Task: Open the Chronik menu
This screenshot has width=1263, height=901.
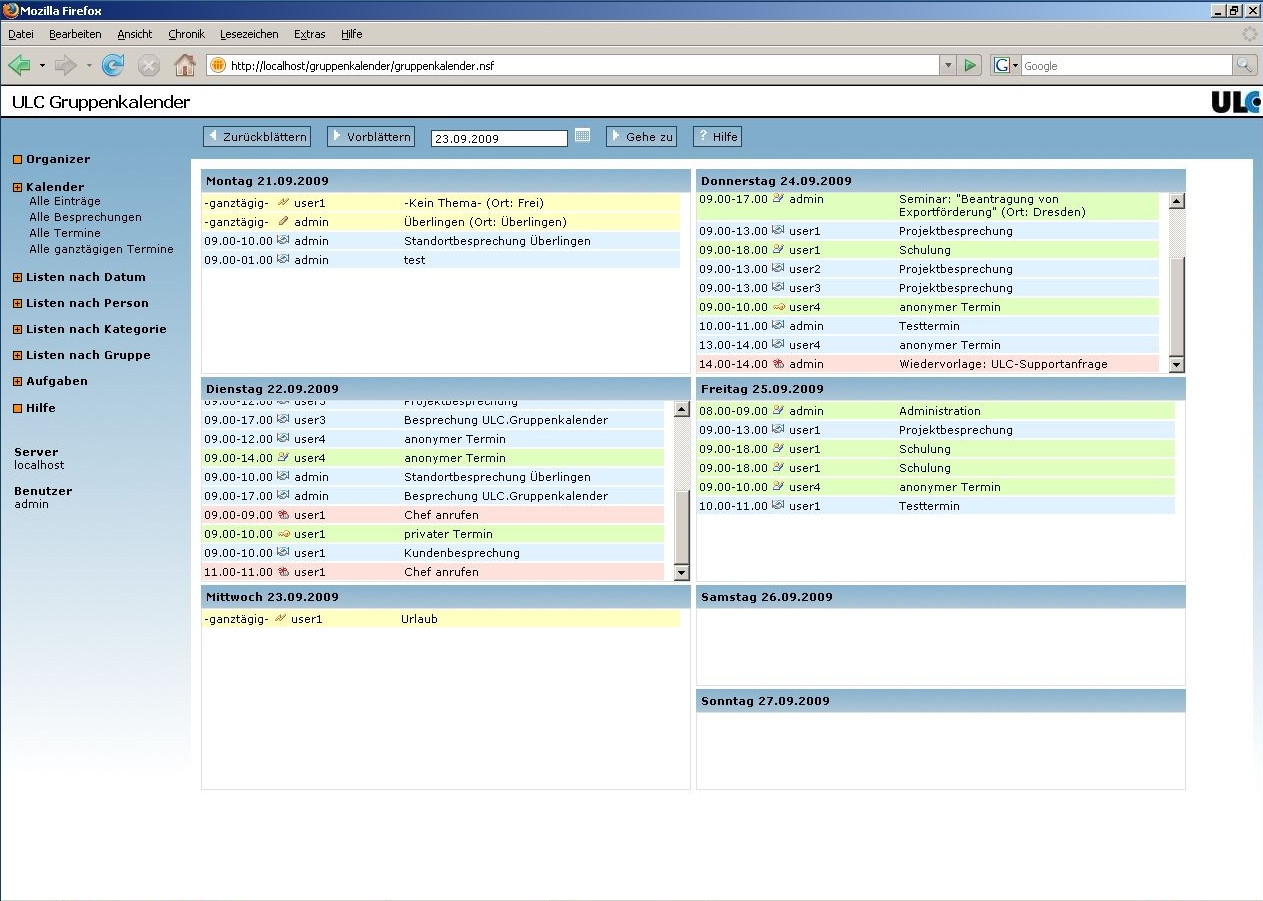Action: click(186, 34)
